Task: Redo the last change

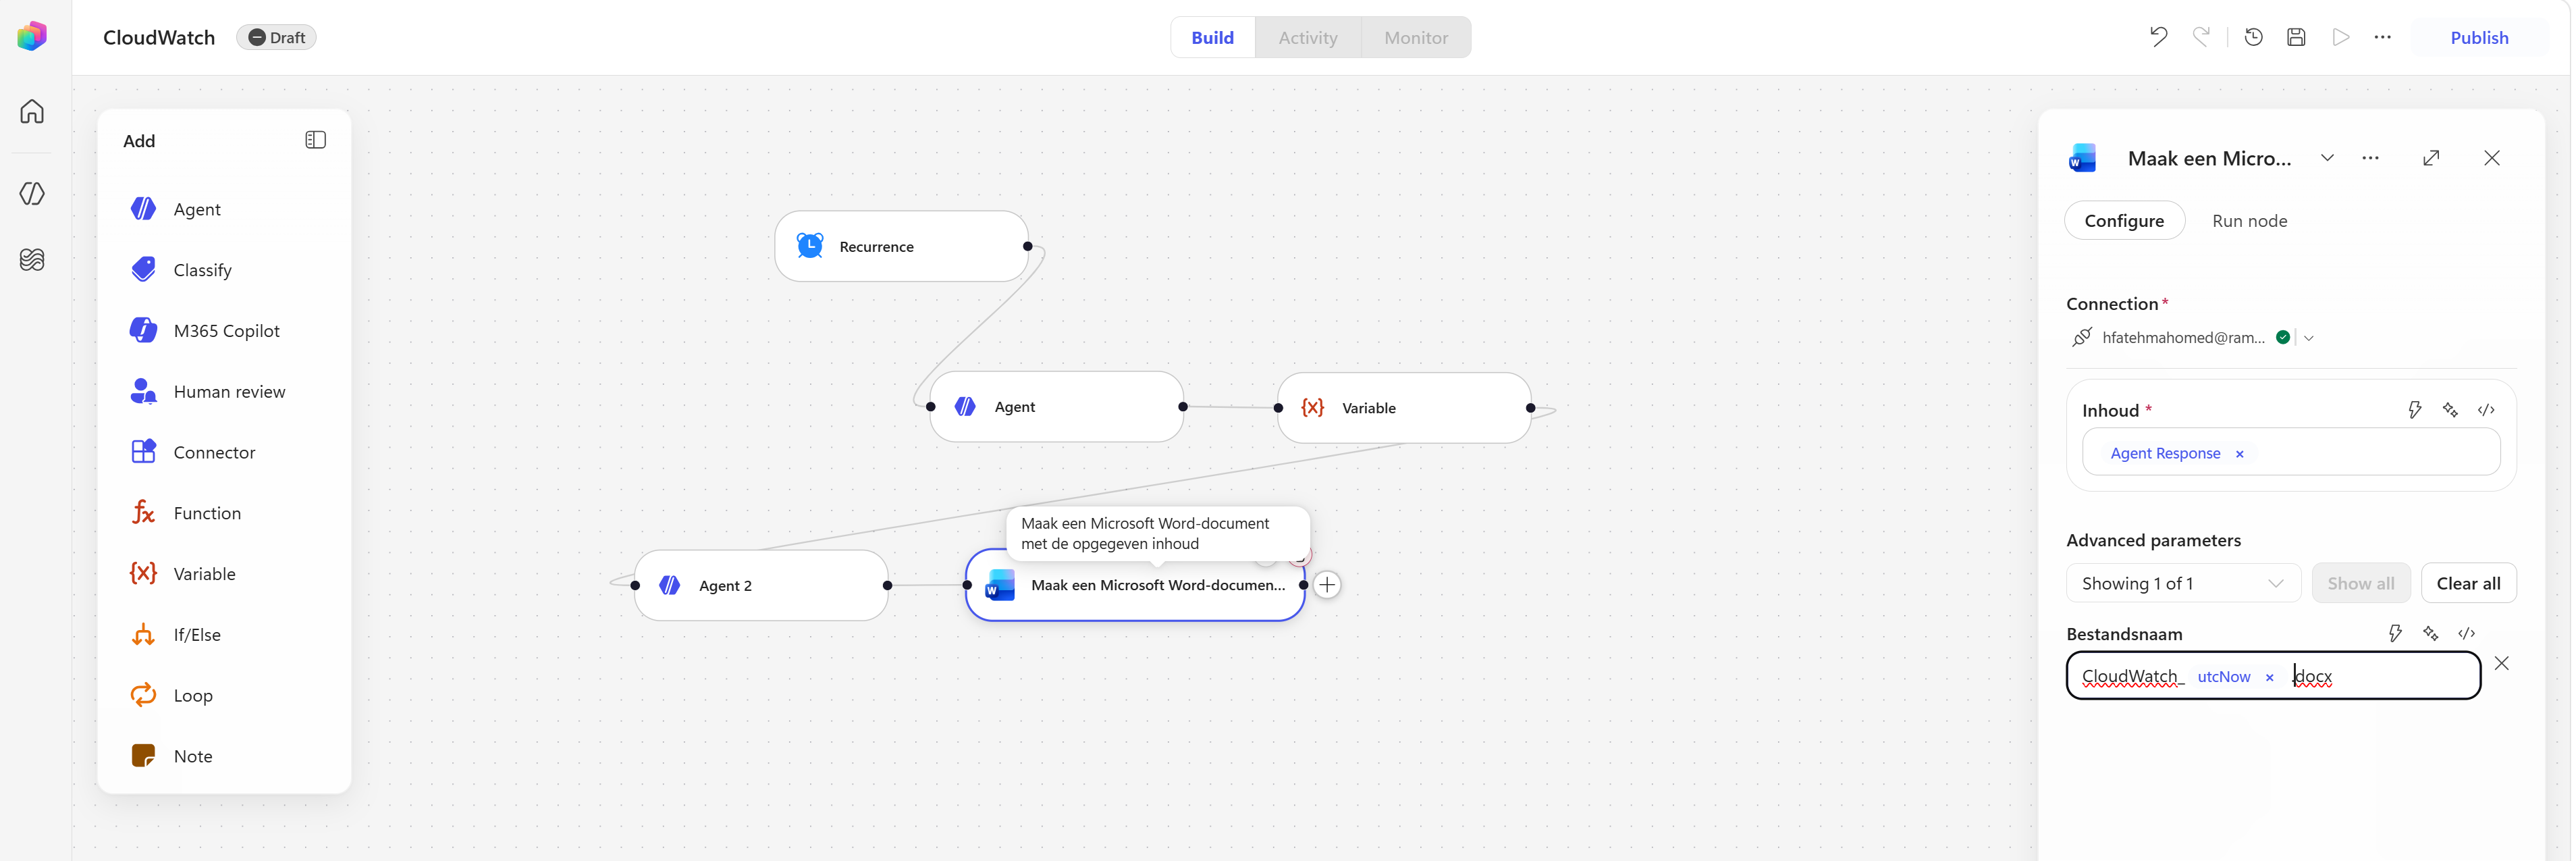Action: [2201, 37]
